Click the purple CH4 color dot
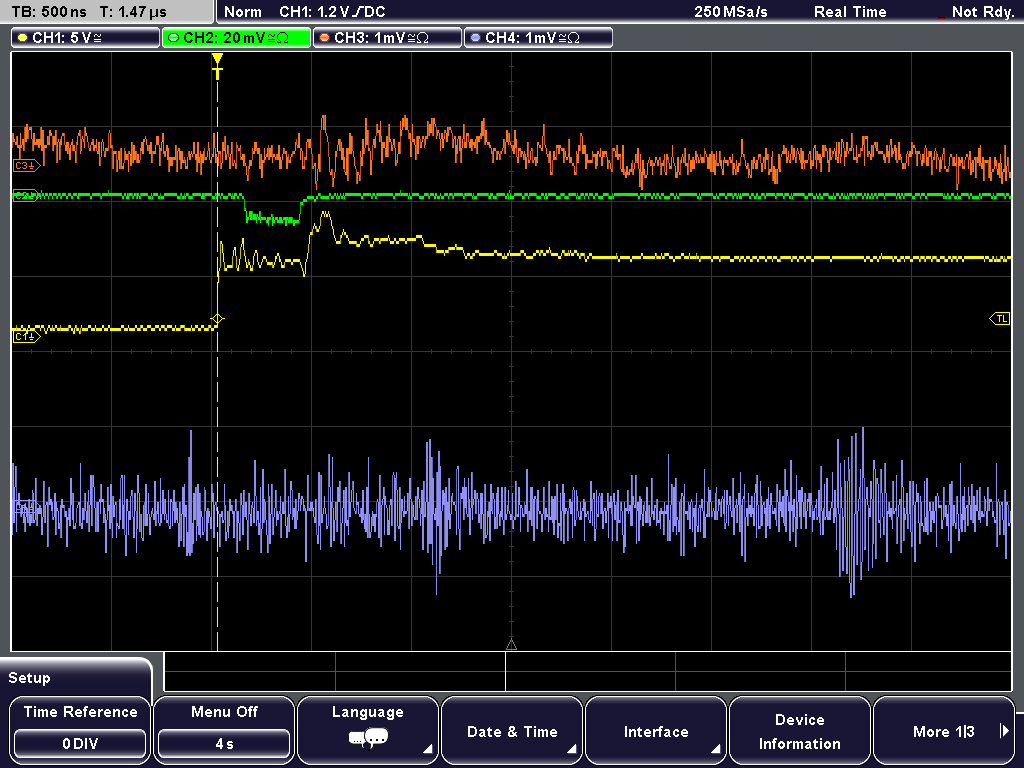Screen dimensions: 1024x768 [x=475, y=38]
